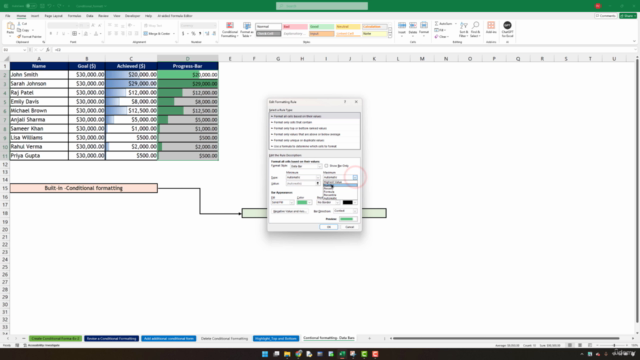Image resolution: width=640 pixels, height=360 pixels.
Task: Switch to the Delete Conditional Formatting sheet
Action: coord(224,338)
